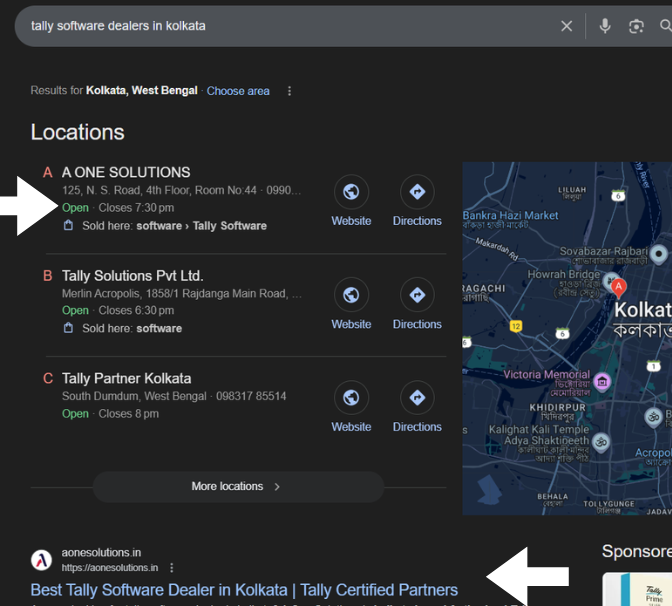
Task: Click the Website globe icon for Tally Partner Kolkata
Action: (351, 398)
